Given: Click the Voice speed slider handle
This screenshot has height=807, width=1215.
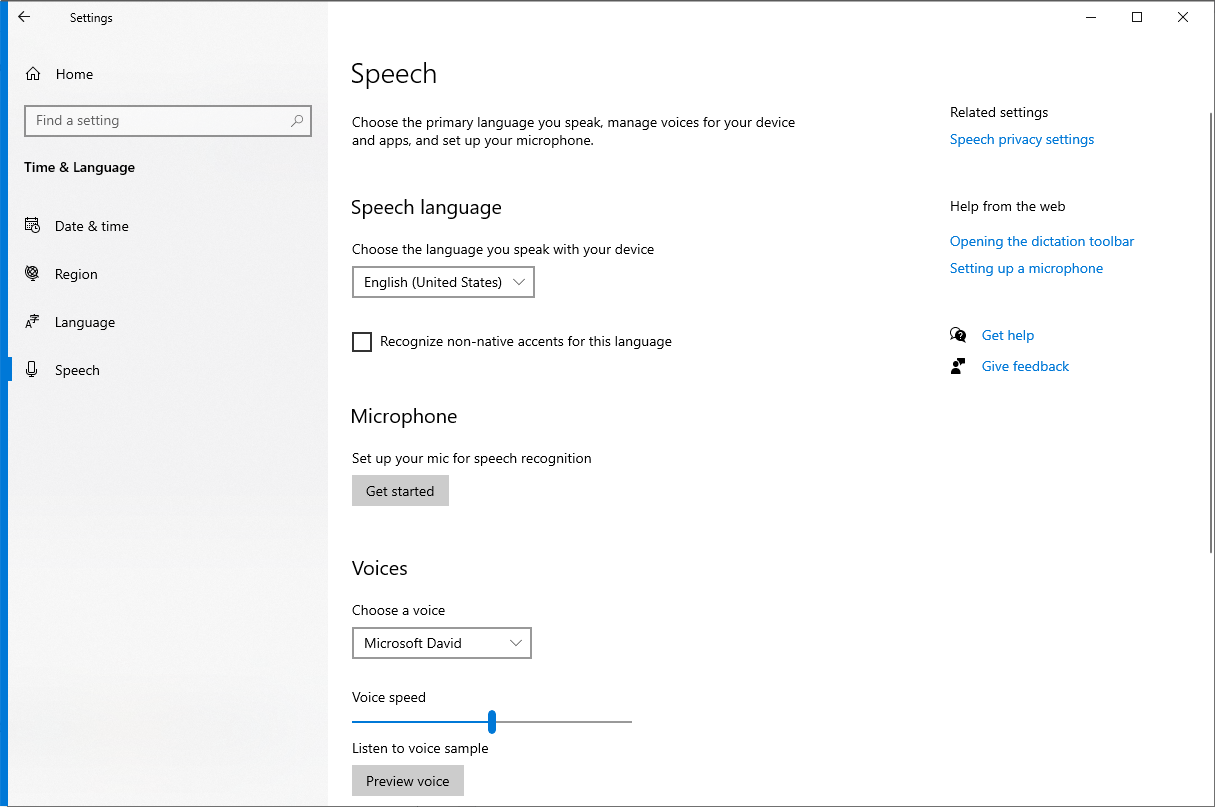Looking at the screenshot, I should tap(492, 721).
